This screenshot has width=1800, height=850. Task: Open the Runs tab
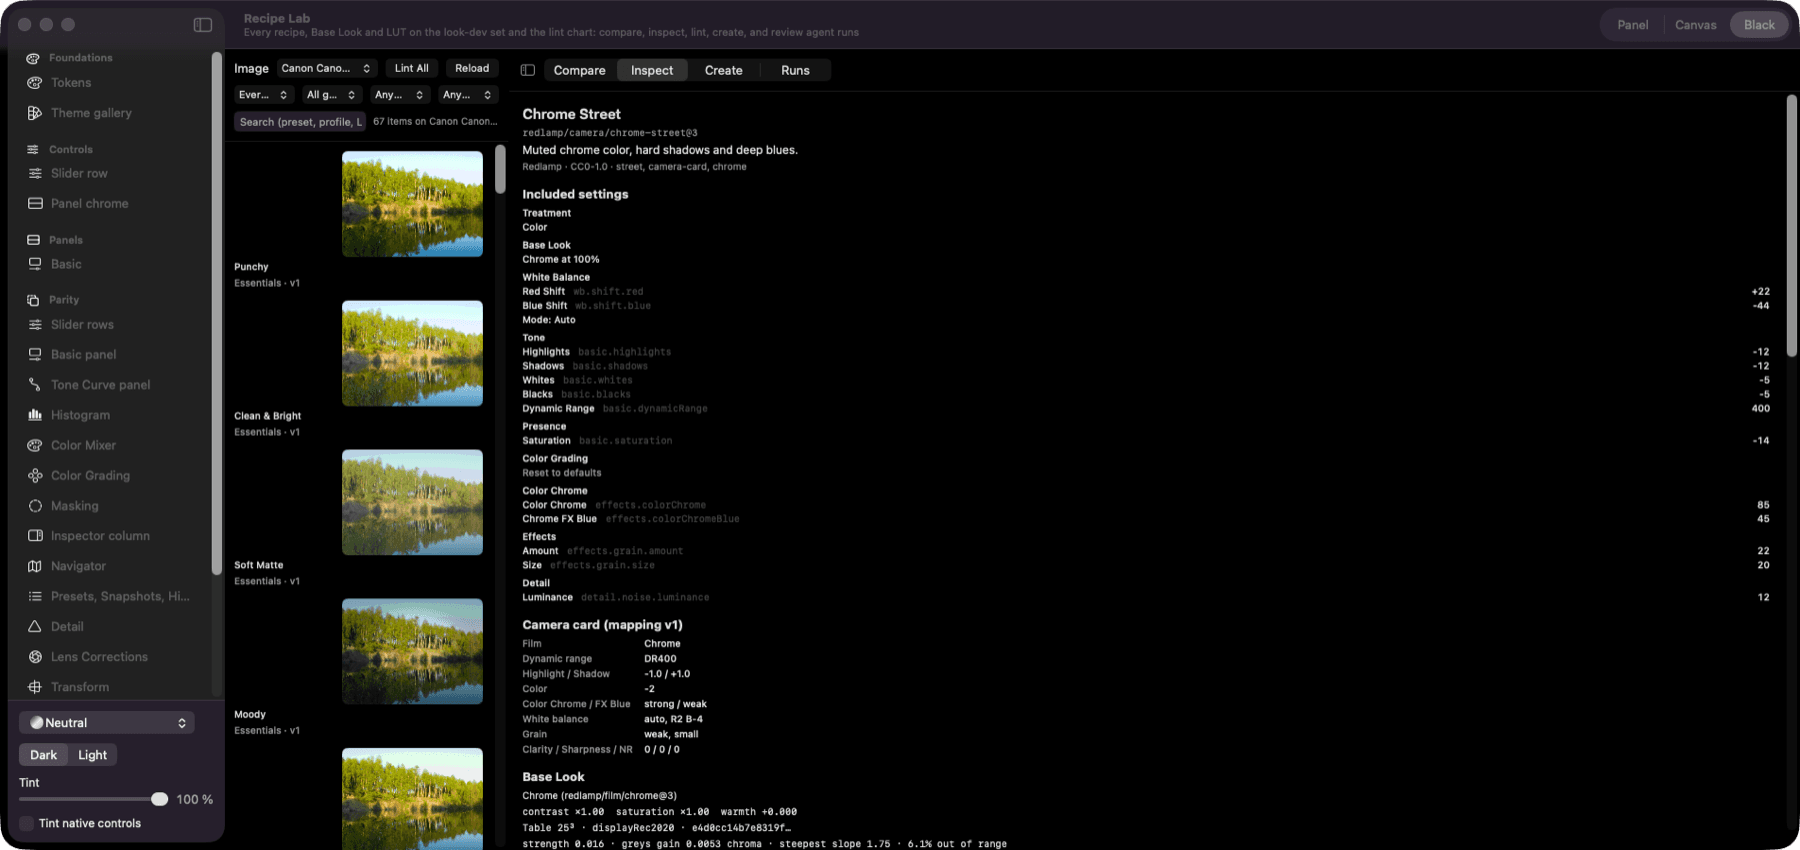point(795,70)
